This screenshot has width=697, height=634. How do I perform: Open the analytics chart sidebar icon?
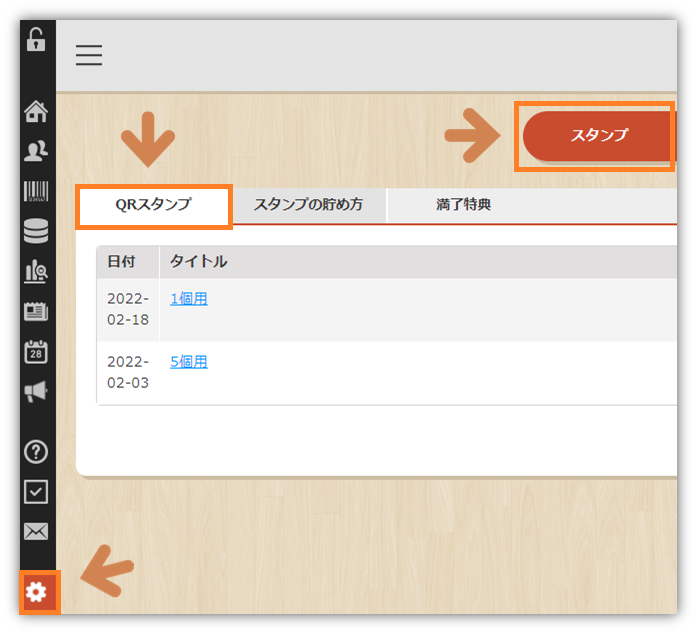(x=36, y=271)
